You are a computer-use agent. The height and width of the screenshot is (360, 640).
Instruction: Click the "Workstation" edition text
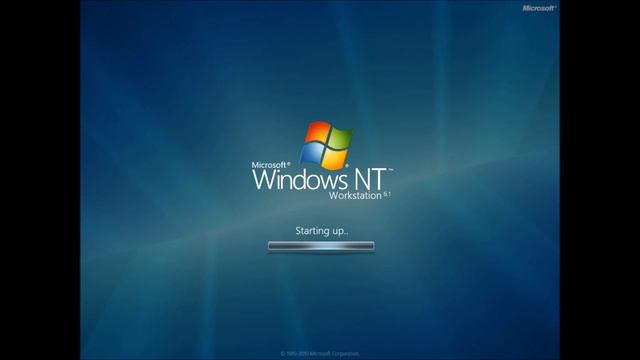[x=355, y=196]
